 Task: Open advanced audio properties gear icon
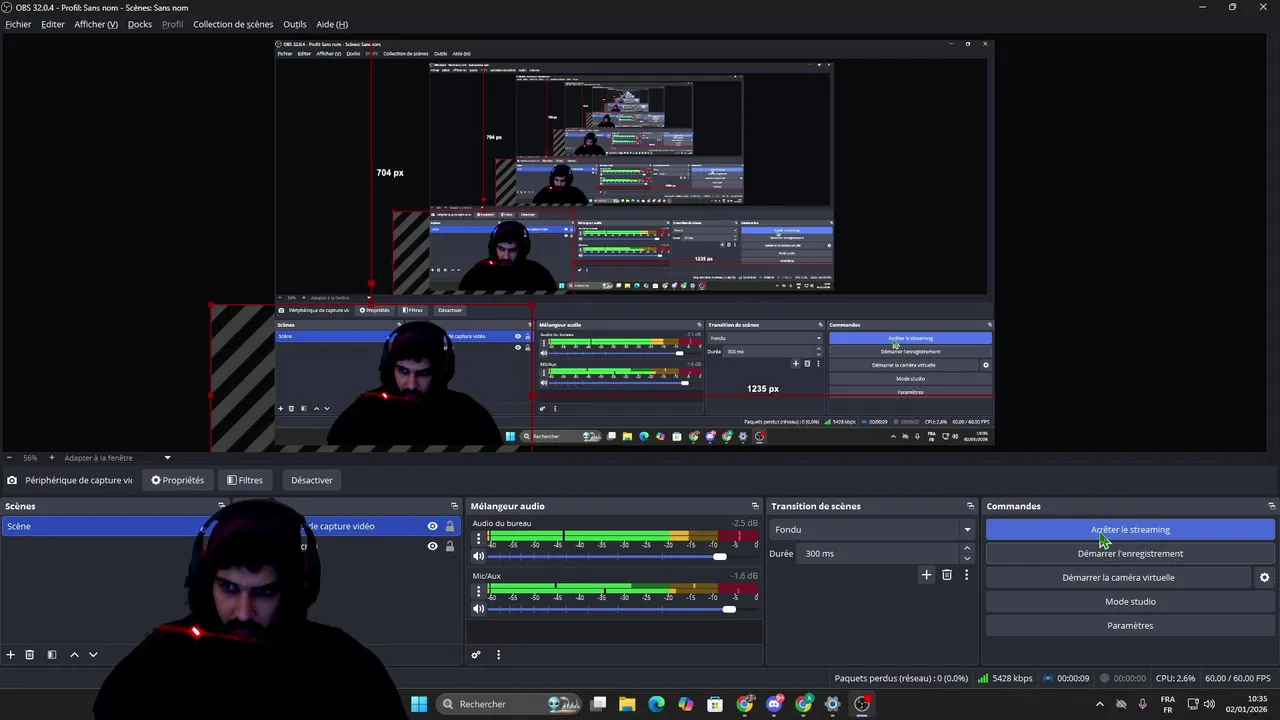point(476,655)
